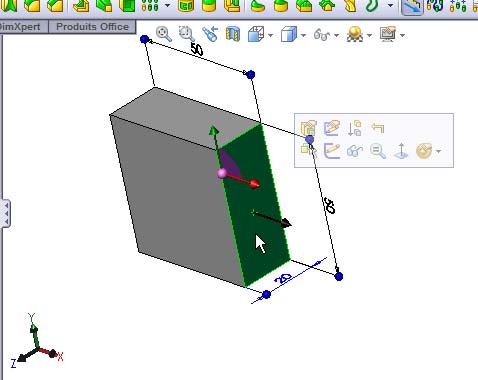
Task: Open the Display Style dropdown arrow
Action: 303,35
